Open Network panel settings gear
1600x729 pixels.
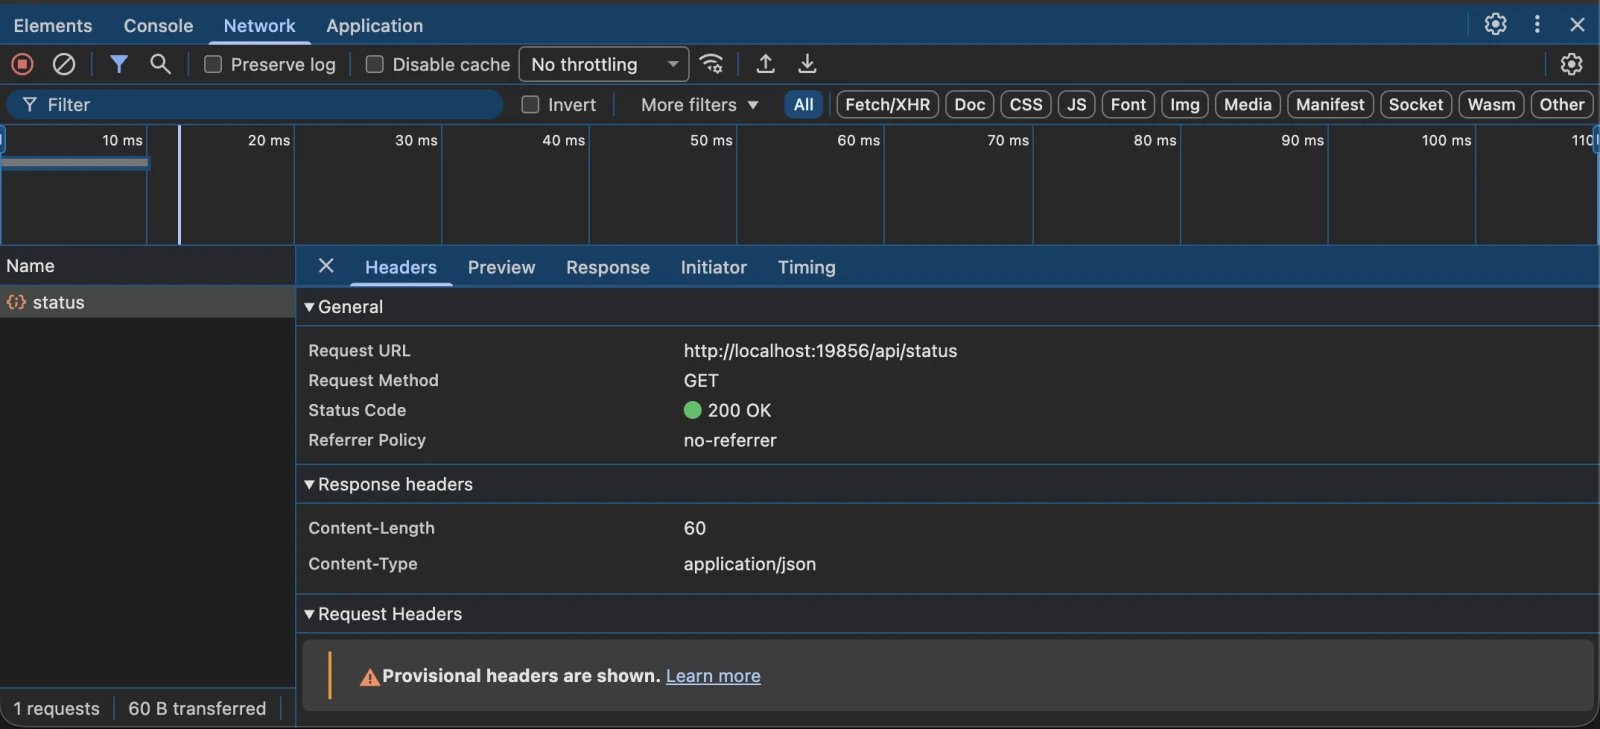1572,64
